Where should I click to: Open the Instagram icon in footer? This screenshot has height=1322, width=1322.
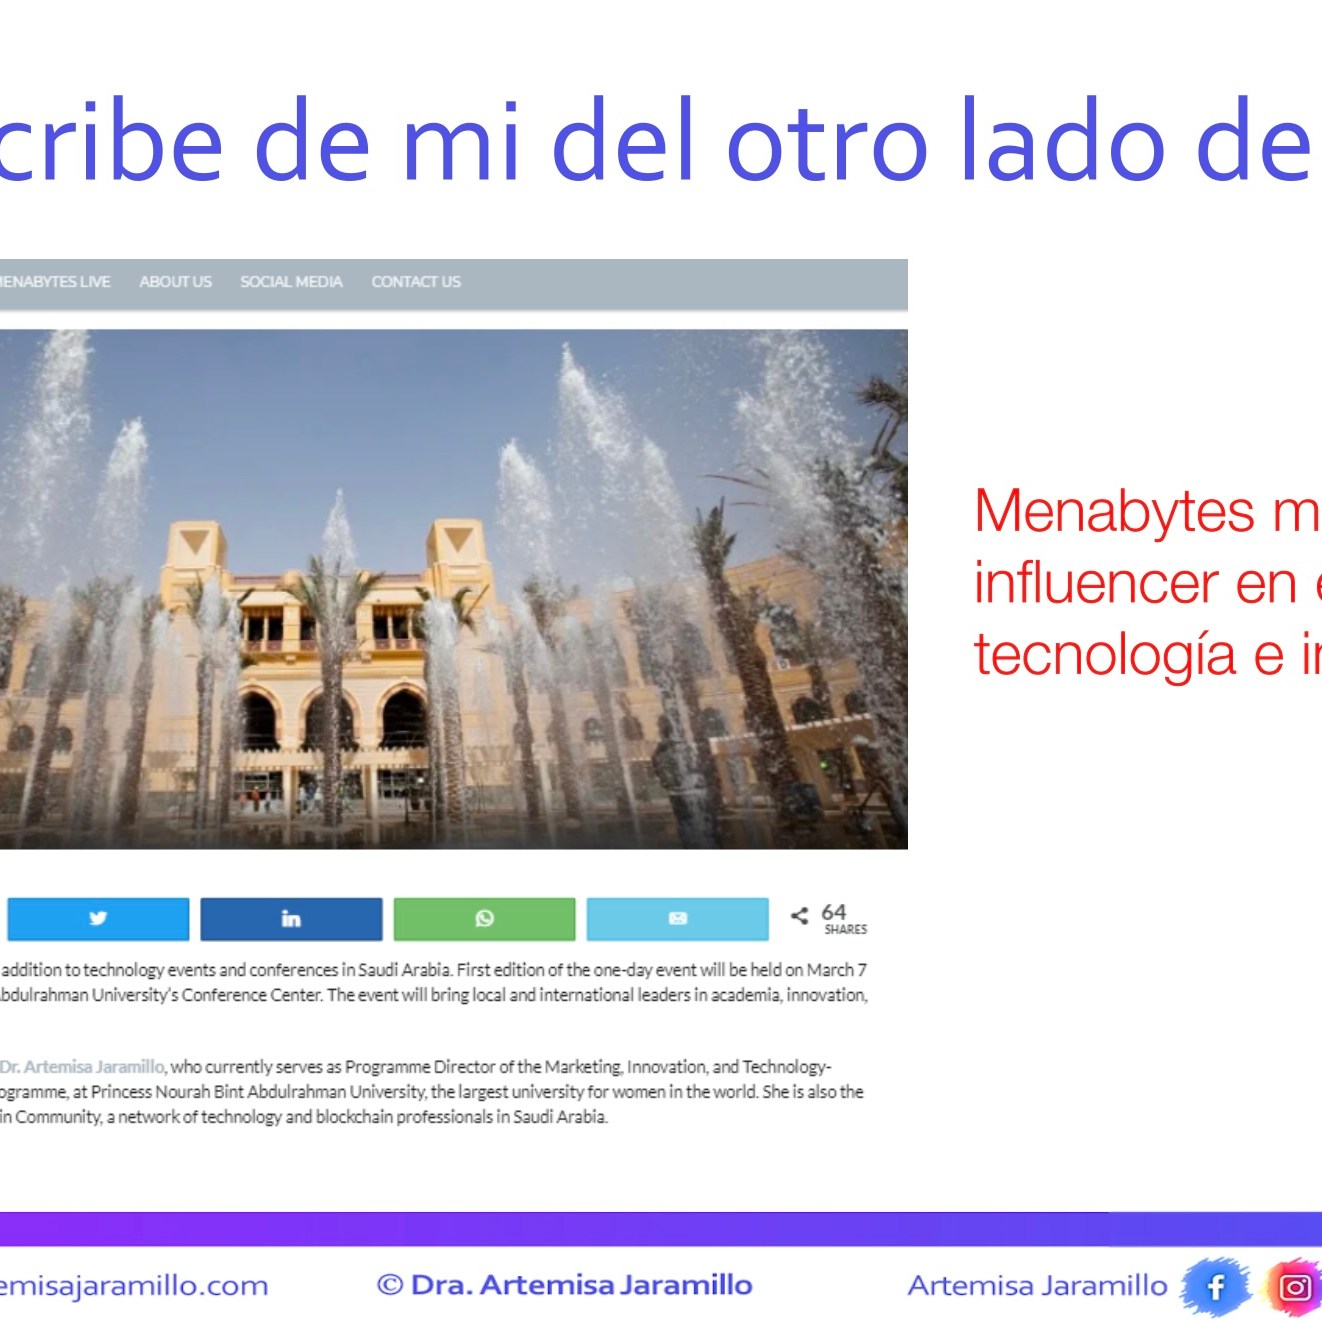(1295, 1286)
